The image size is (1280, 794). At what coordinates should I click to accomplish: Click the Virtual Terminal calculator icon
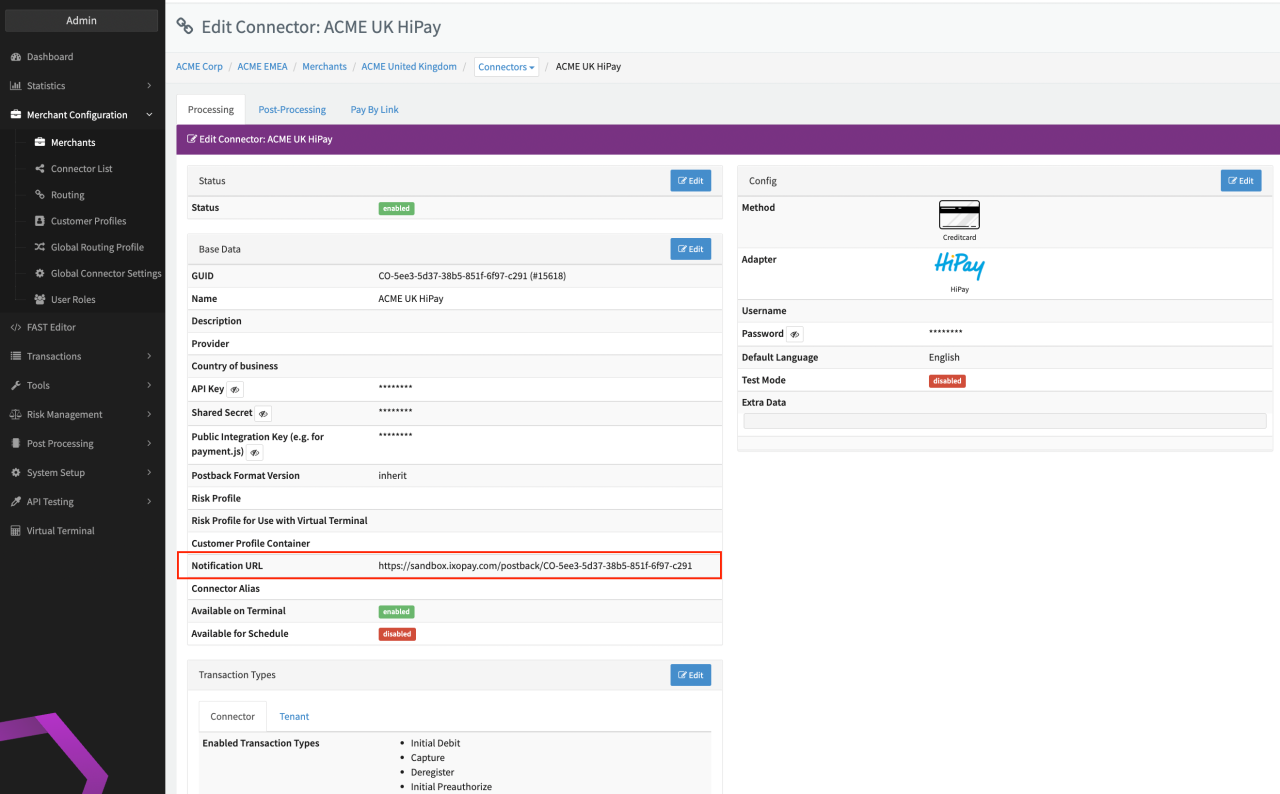click(16, 531)
